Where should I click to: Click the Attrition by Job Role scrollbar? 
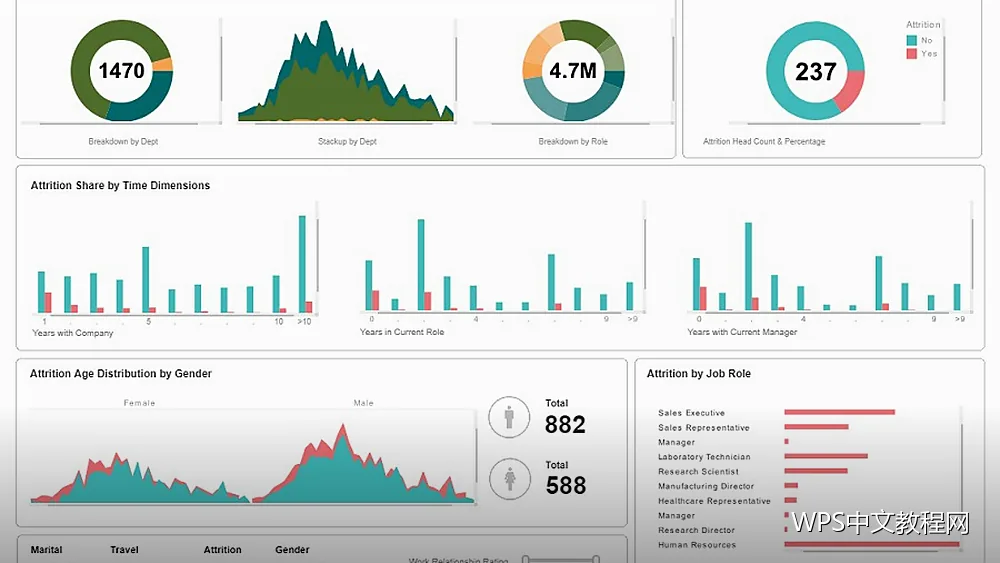tap(961, 475)
